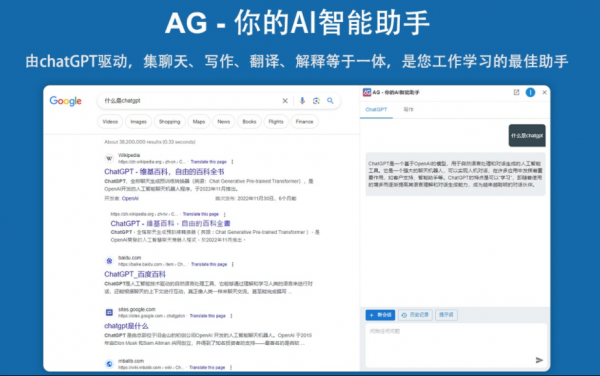The image size is (600, 376).
Task: Send the message with the paper-plane icon
Action: 539,360
